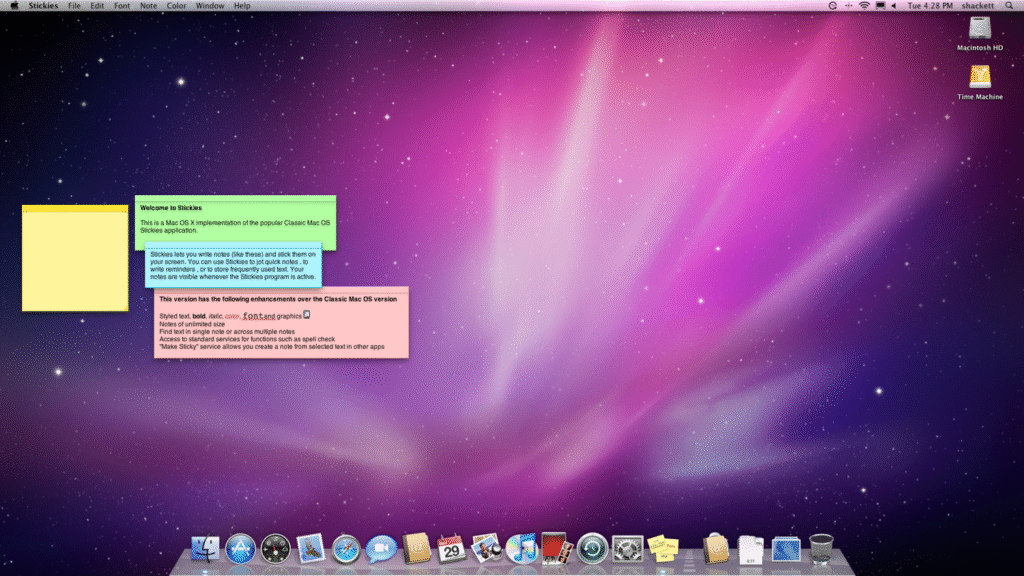Viewport: 1024px width, 576px height.
Task: Open Safari from the Dock
Action: coord(348,548)
